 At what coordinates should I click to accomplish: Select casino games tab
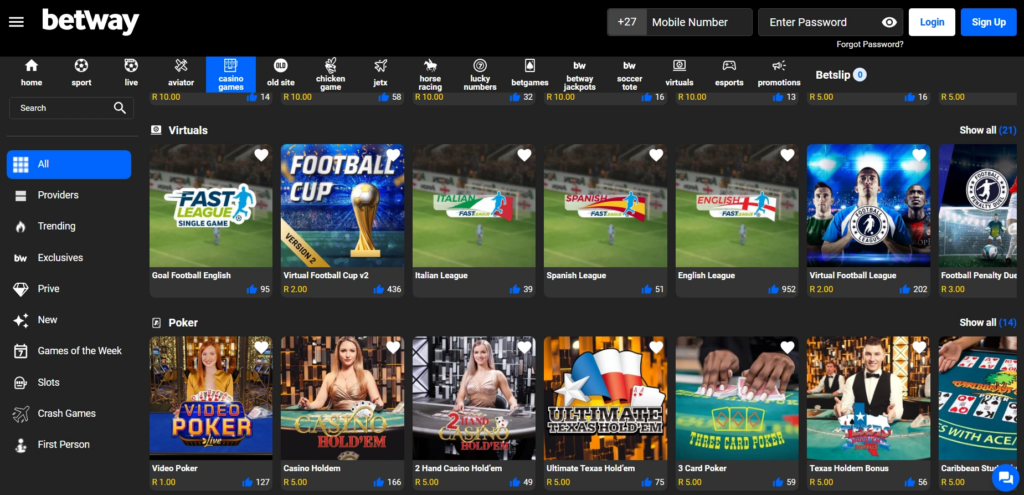[231, 74]
